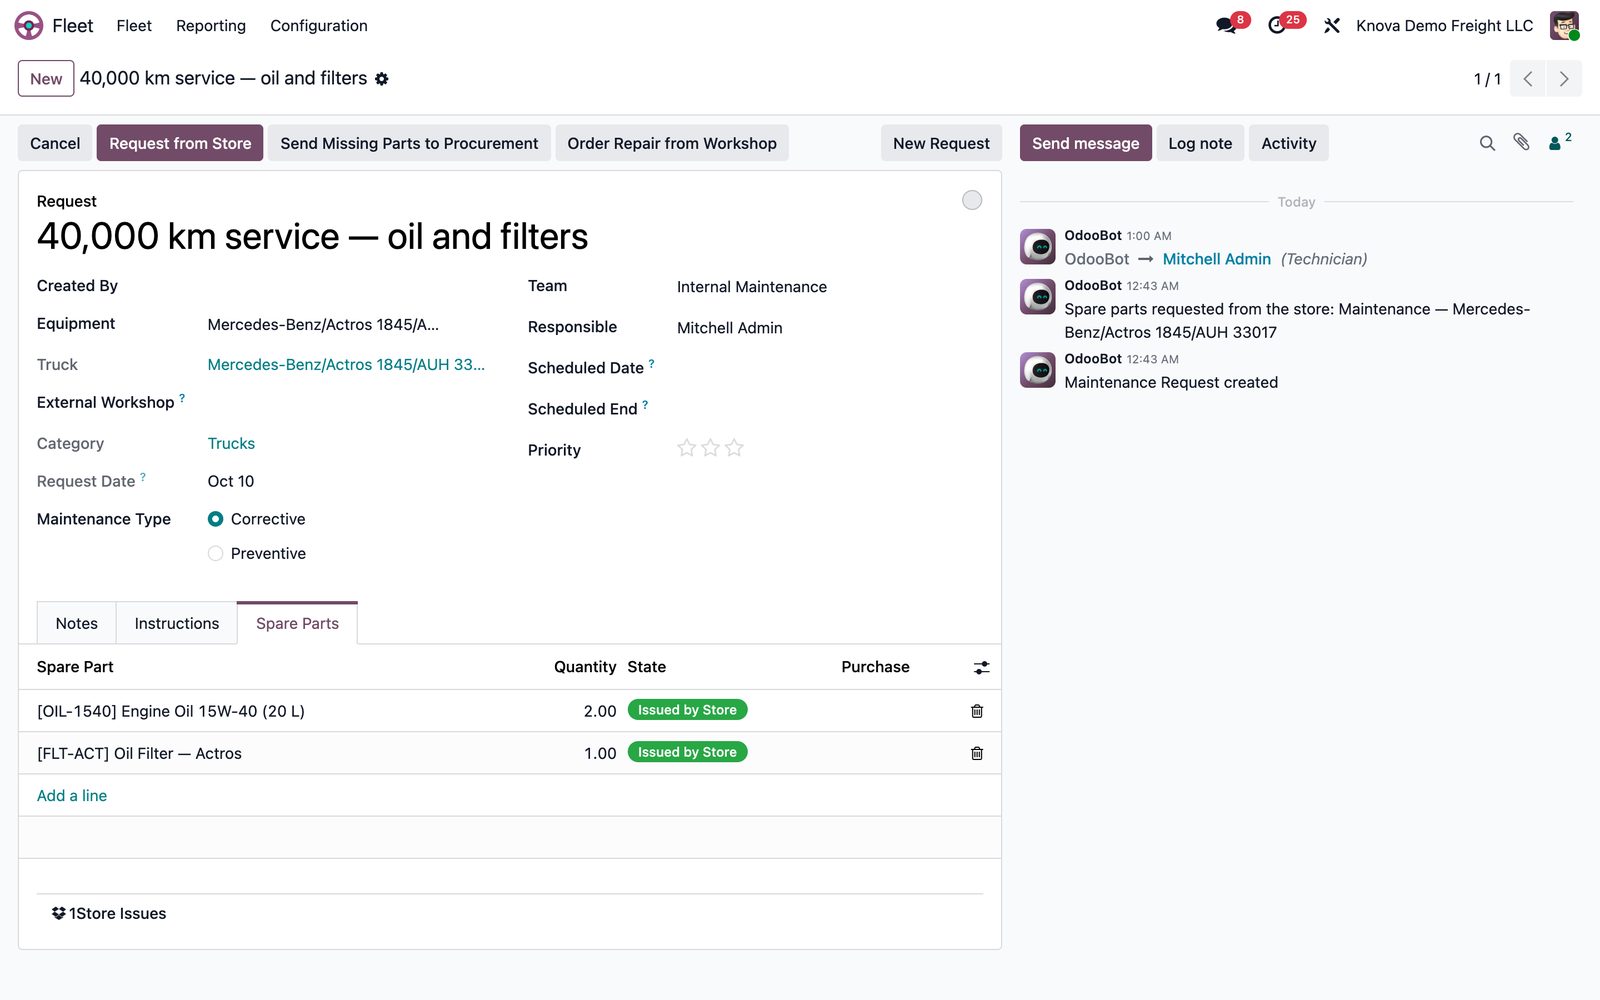Click the Add a line link
Viewport: 1600px width, 1000px height.
(x=72, y=796)
